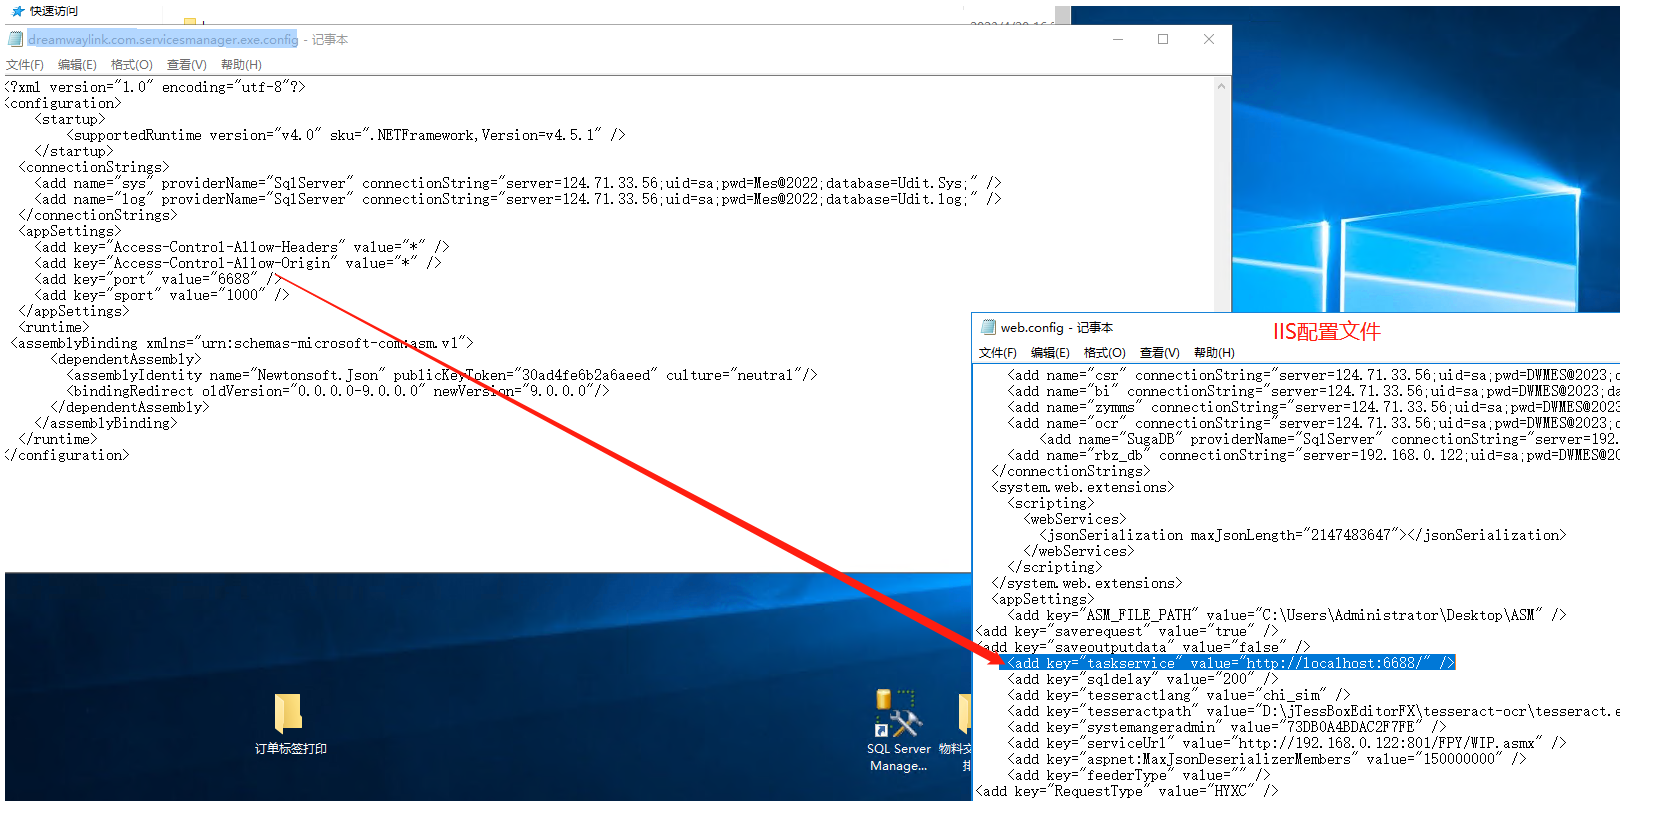Image resolution: width=1655 pixels, height=825 pixels.
Task: Open 格式(O) menu in web.config window
Action: [1104, 353]
